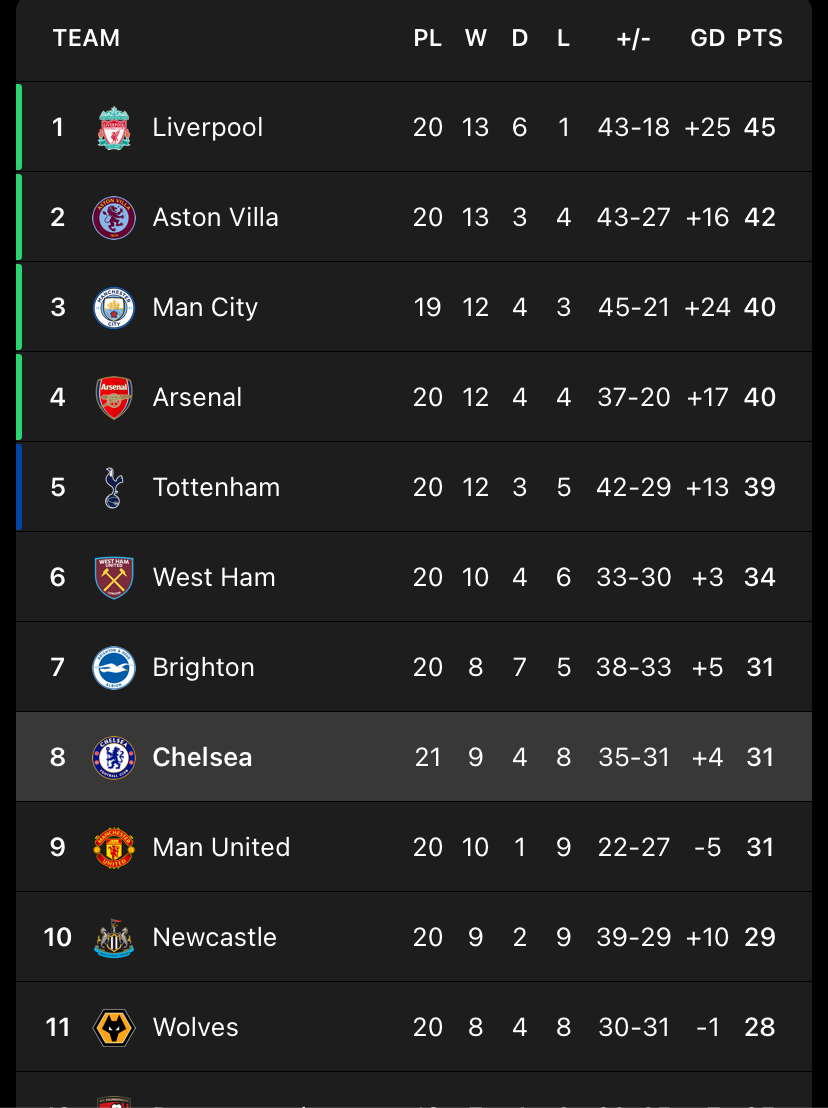Tap the Newcastle club crest
The width and height of the screenshot is (828, 1108).
(x=114, y=938)
